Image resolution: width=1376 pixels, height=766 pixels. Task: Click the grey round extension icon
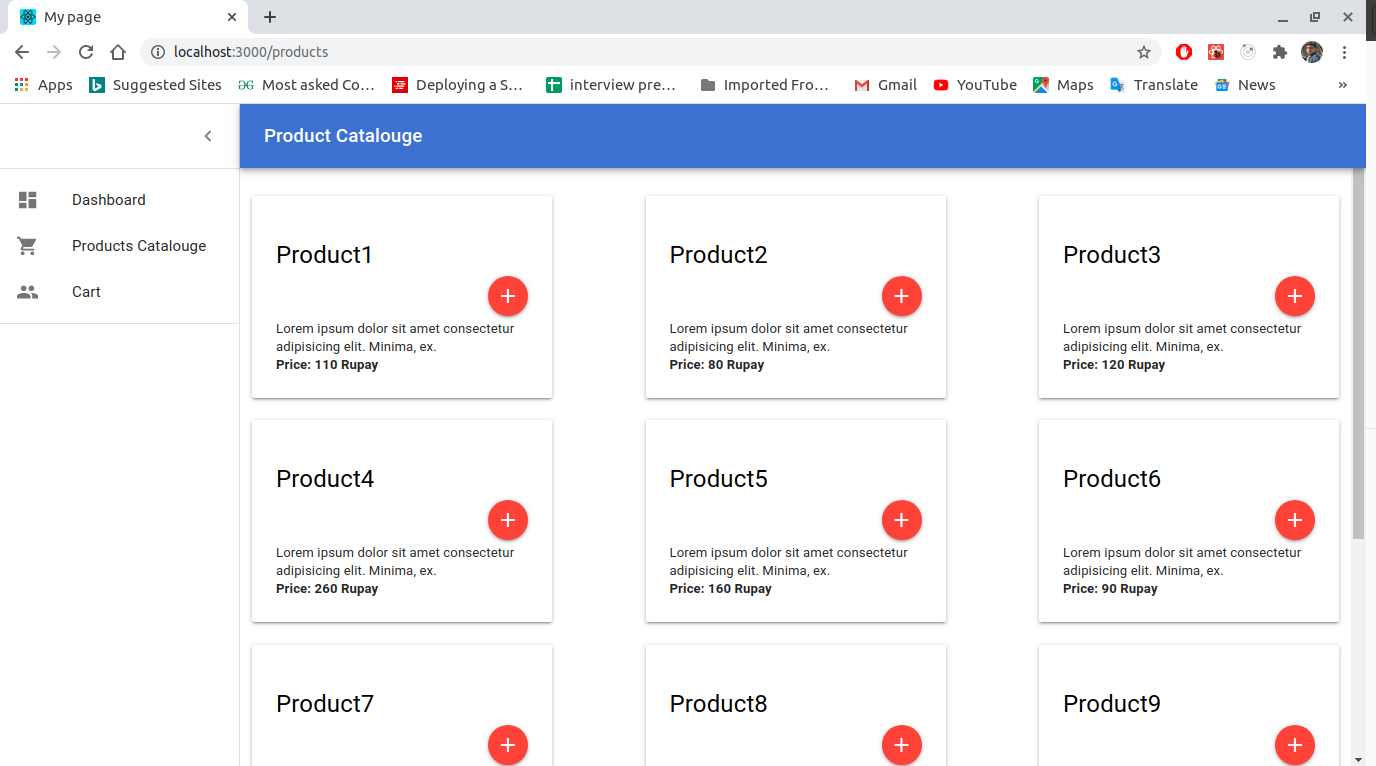pos(1248,52)
